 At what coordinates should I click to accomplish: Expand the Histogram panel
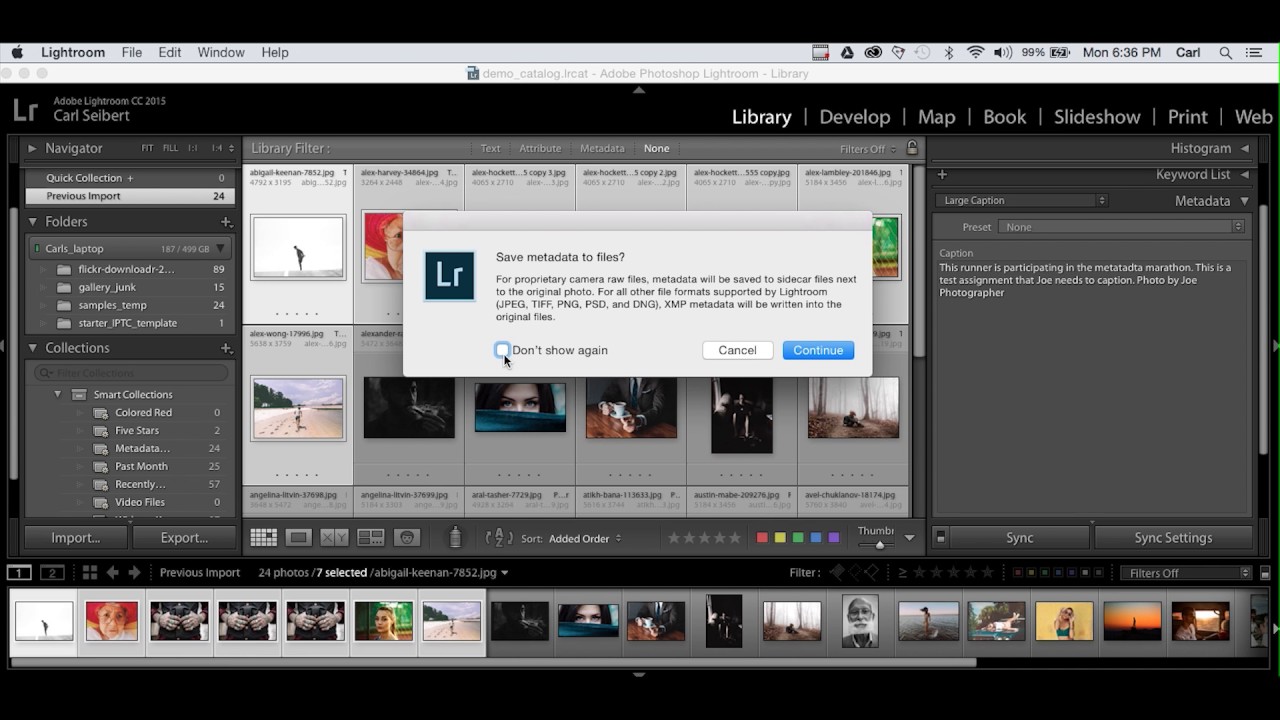coord(1245,148)
